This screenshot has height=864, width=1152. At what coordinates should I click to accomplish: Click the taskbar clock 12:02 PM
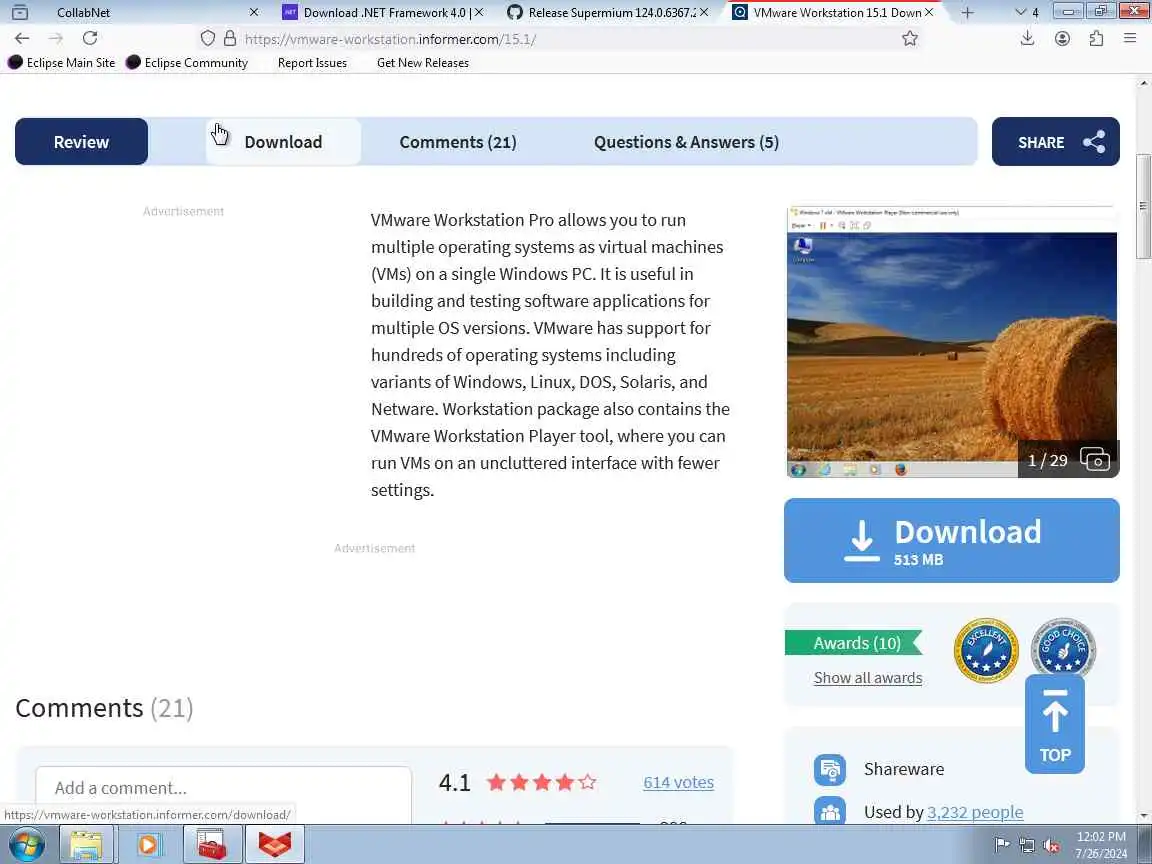tap(1101, 836)
